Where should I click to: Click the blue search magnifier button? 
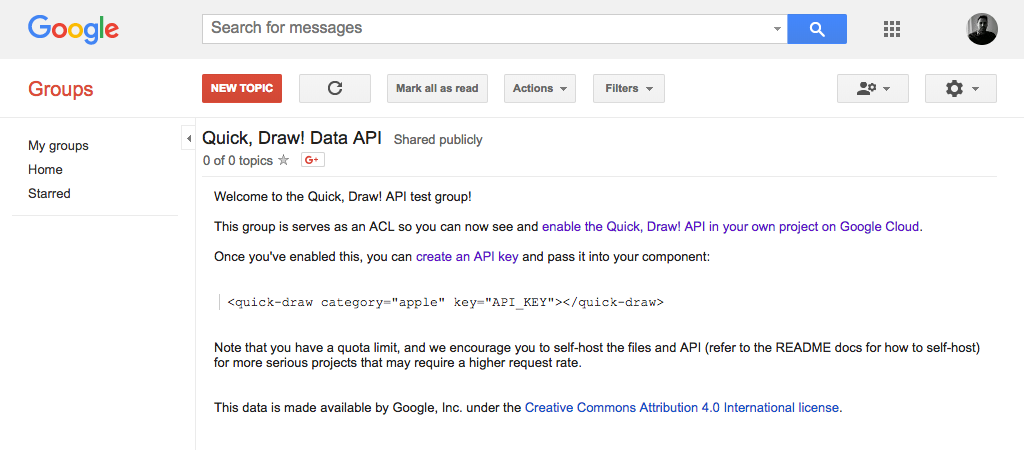click(x=817, y=29)
